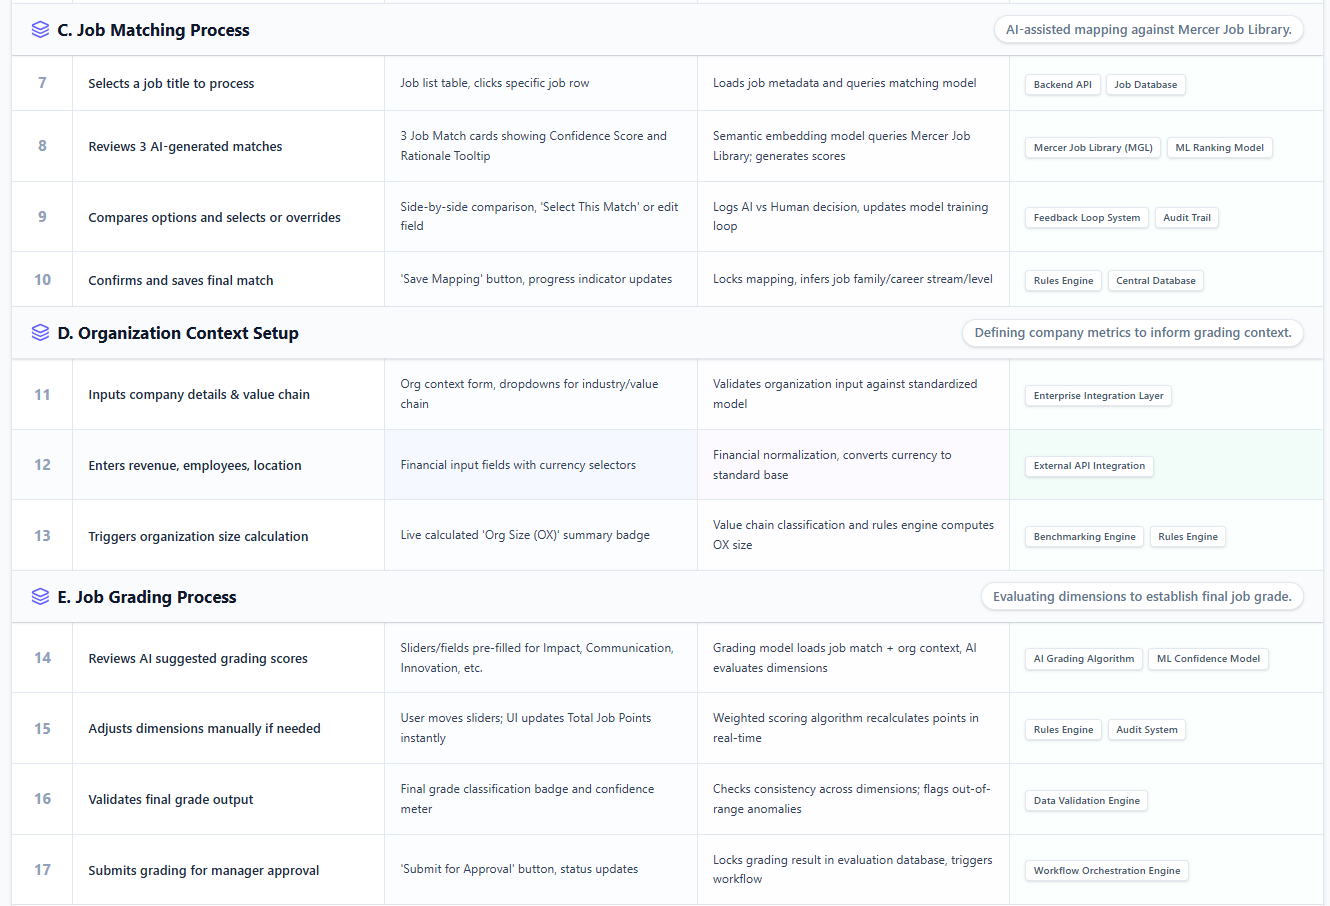Click 'Enters revenue, employees, location'

coord(195,466)
